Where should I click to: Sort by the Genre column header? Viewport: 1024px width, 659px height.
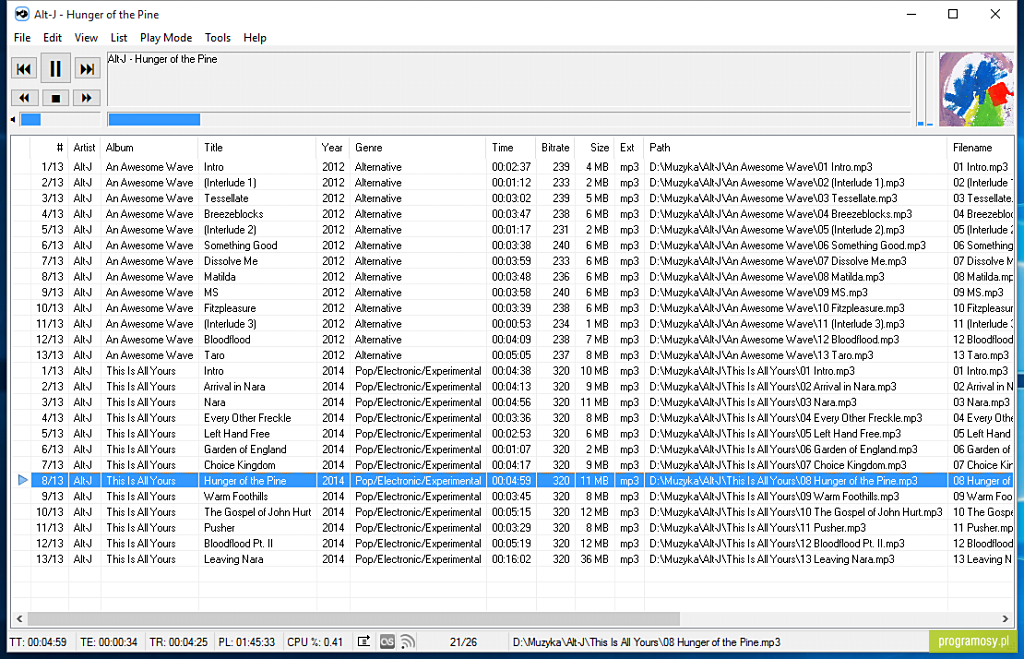tap(418, 148)
